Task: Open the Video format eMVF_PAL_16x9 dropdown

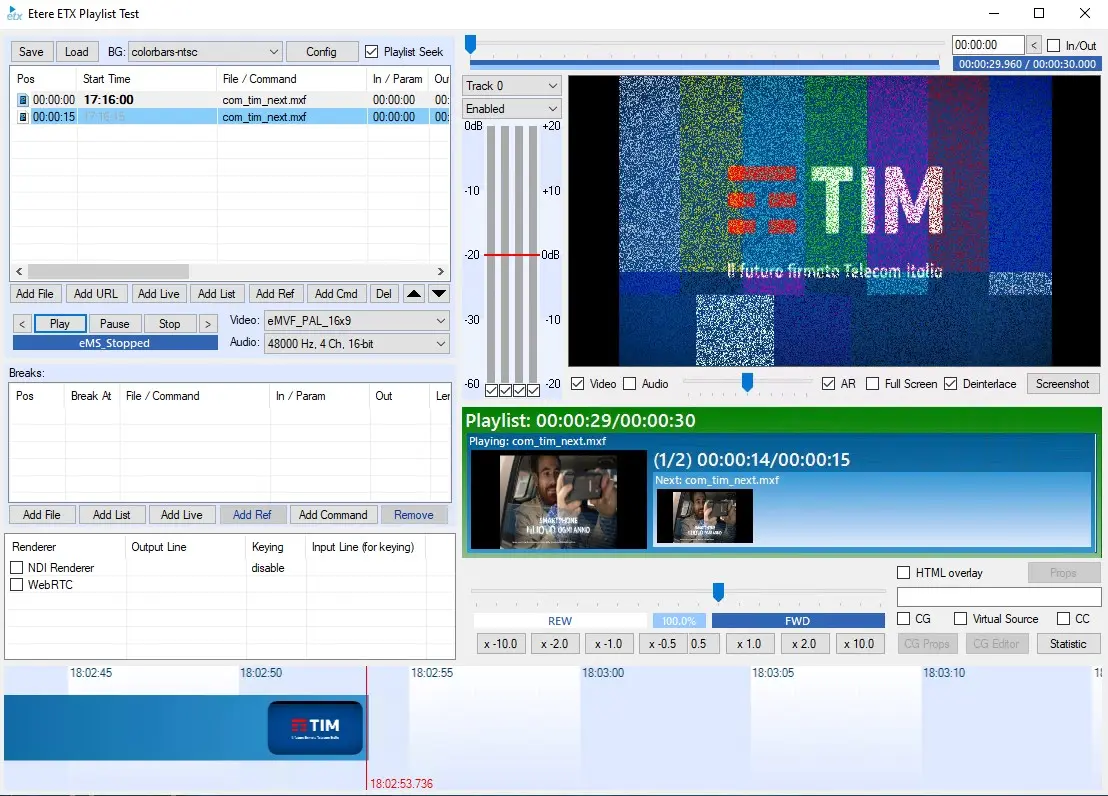Action: (355, 321)
